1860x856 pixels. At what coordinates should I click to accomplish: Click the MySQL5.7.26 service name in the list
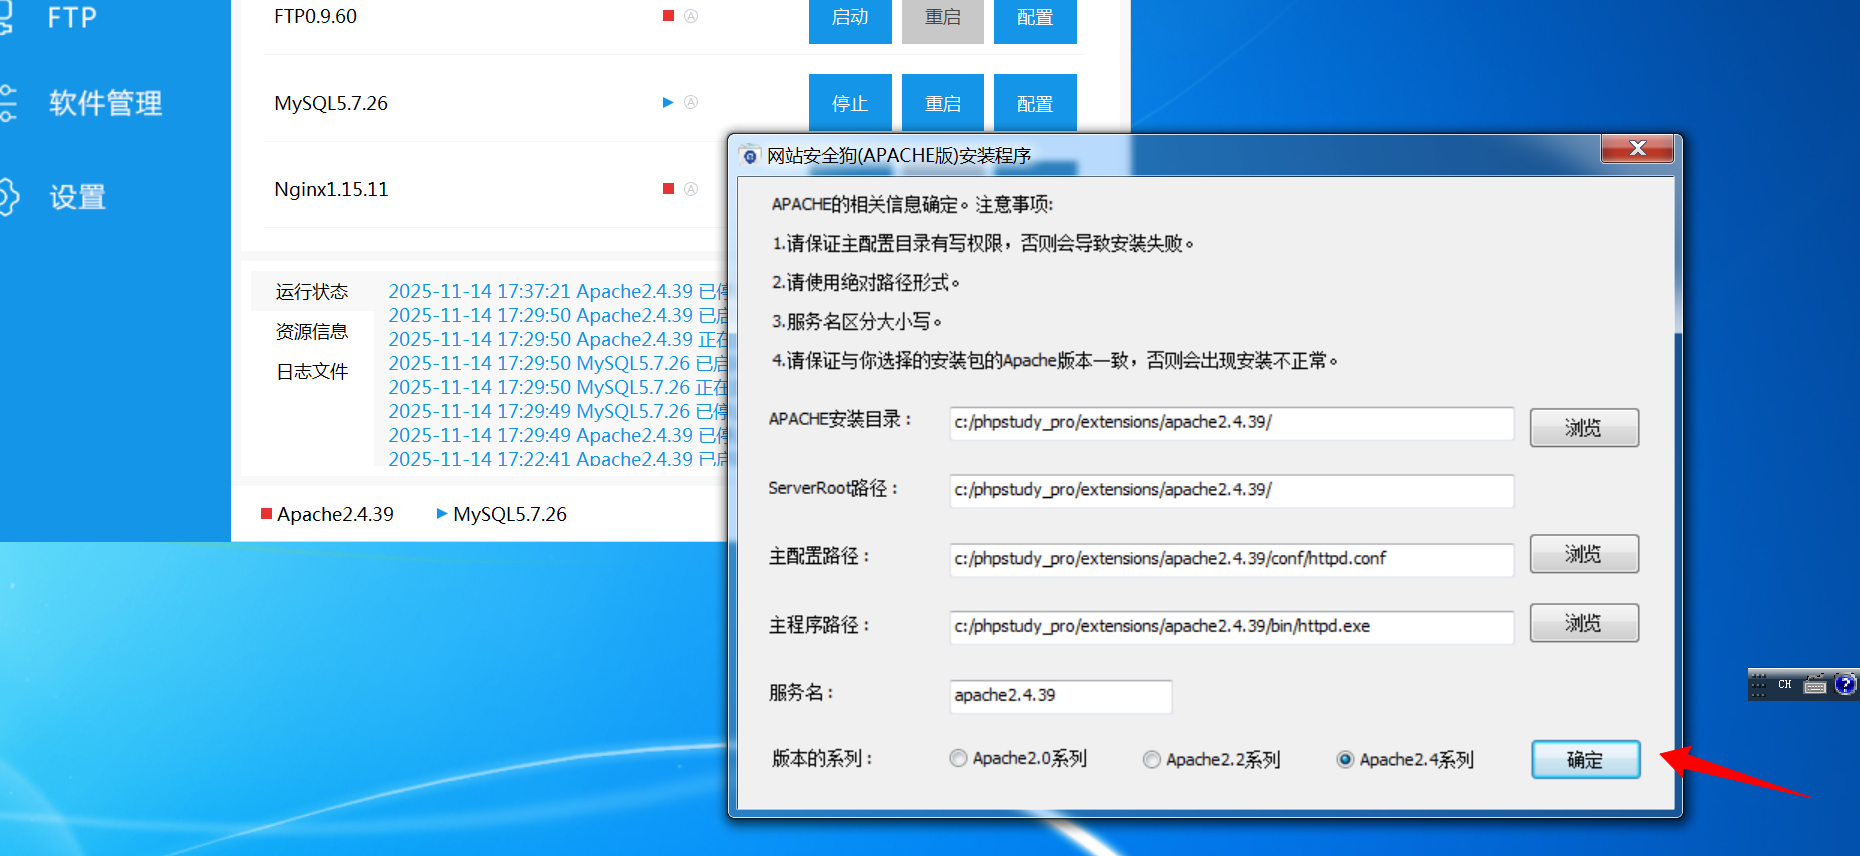[x=331, y=103]
